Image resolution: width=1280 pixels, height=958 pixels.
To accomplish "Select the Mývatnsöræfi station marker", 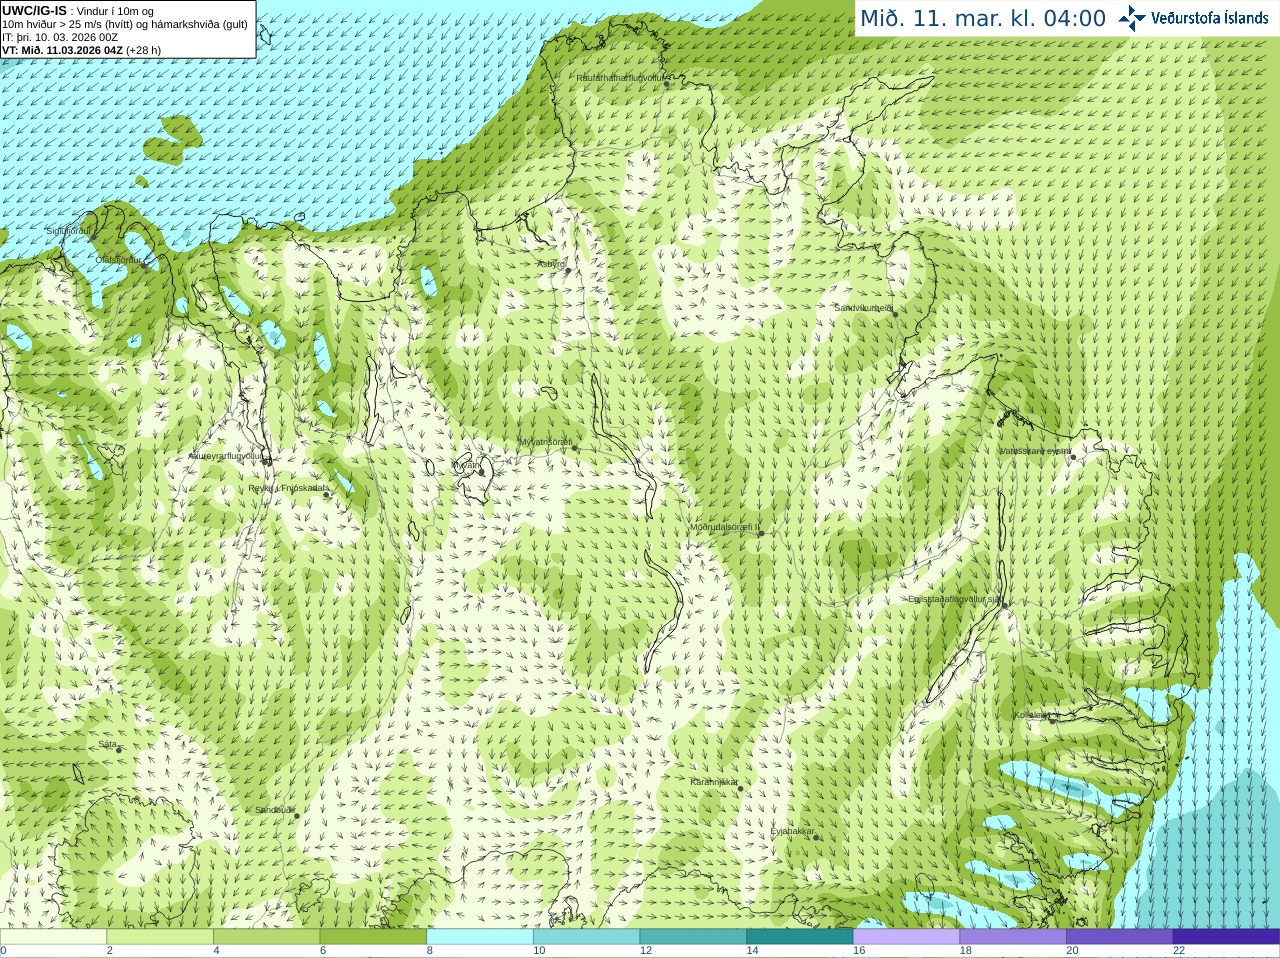I will tap(575, 447).
